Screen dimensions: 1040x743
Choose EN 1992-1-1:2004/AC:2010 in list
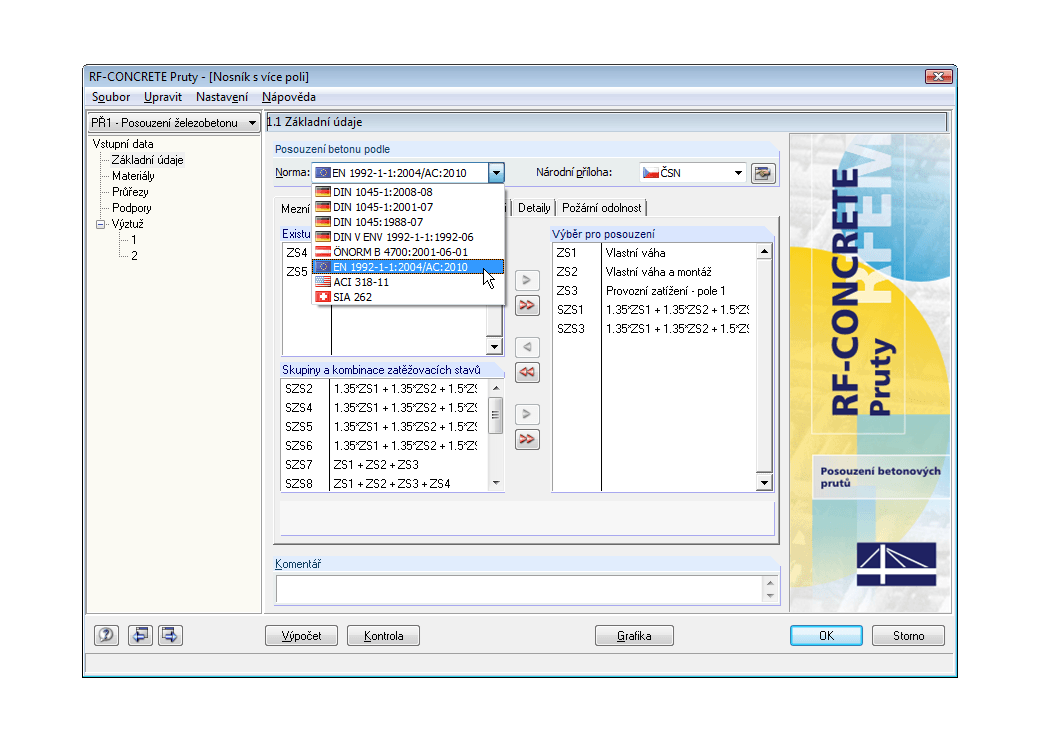pos(408,267)
